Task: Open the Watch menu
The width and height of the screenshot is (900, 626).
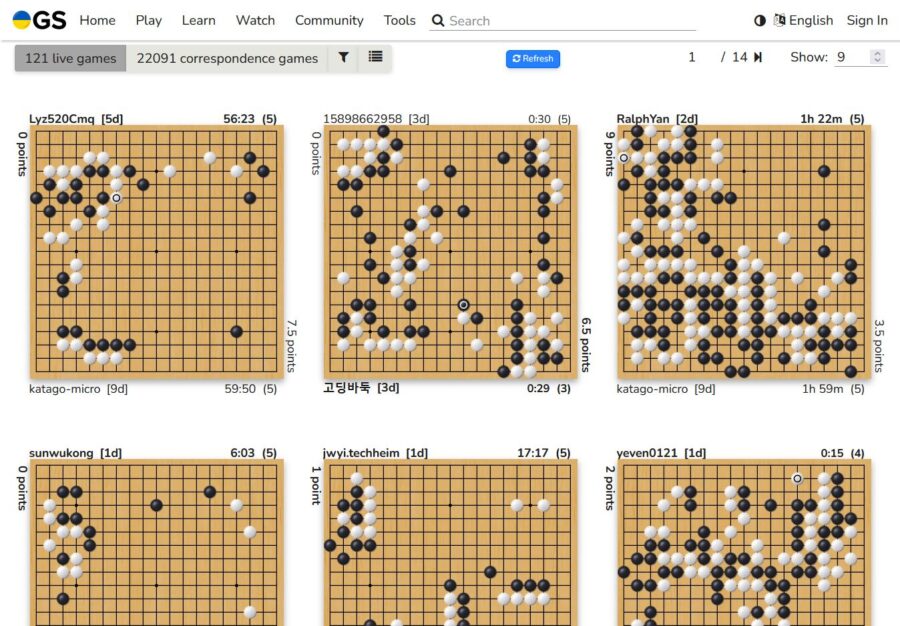Action: pyautogui.click(x=255, y=20)
